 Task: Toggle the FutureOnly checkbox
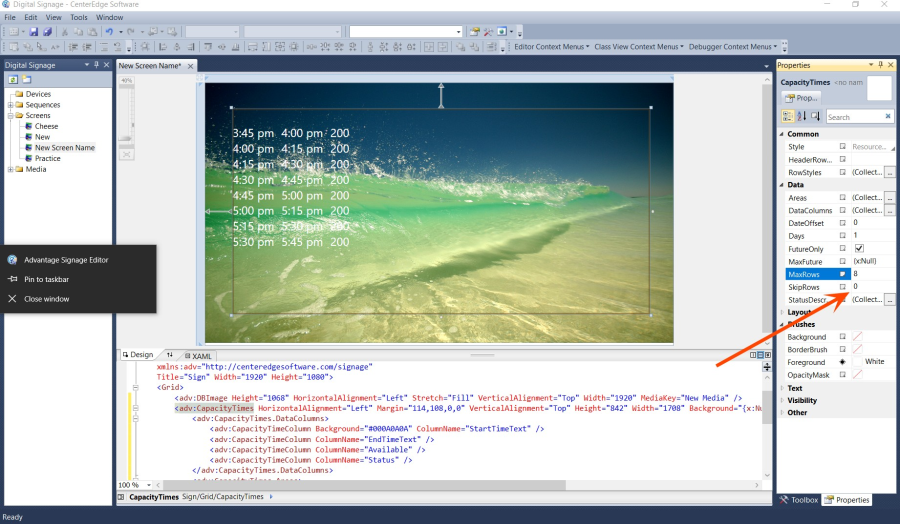tap(858, 248)
